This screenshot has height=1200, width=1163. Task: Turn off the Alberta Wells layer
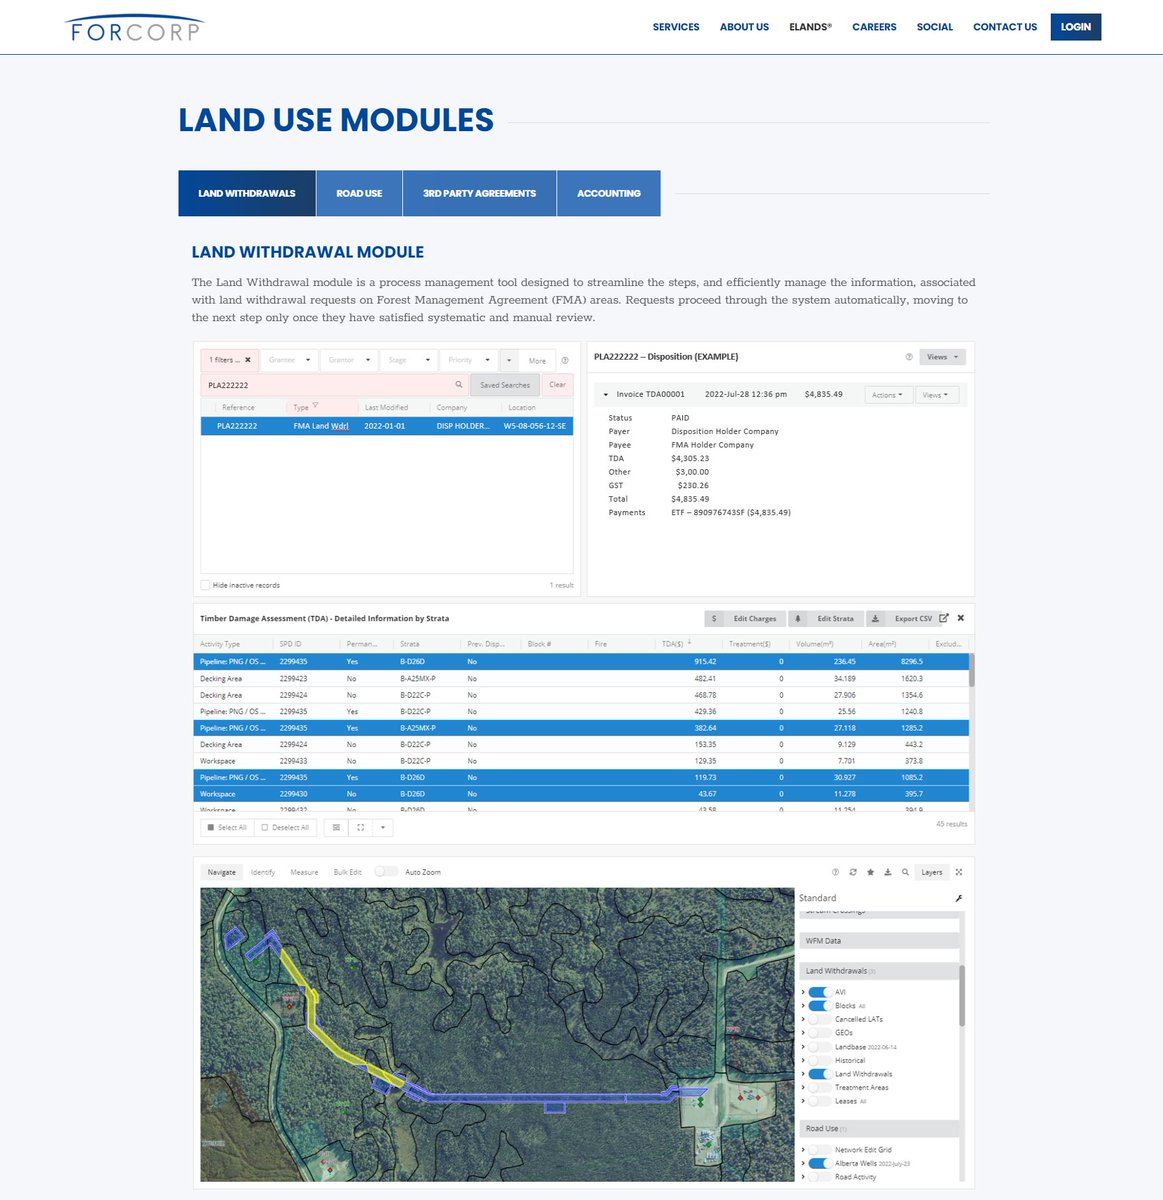[819, 1164]
